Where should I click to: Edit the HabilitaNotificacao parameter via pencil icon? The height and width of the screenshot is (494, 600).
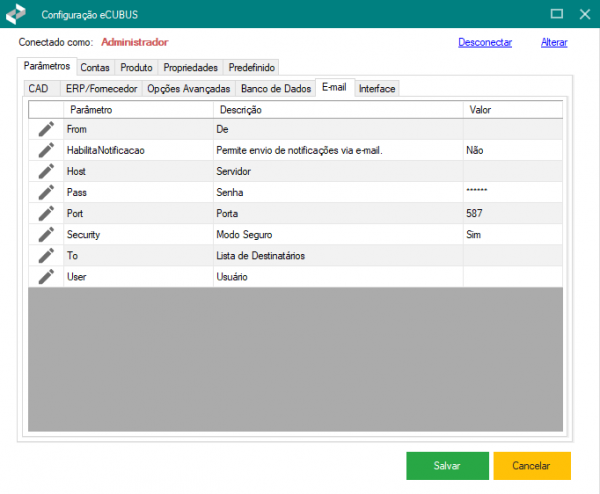point(46,150)
